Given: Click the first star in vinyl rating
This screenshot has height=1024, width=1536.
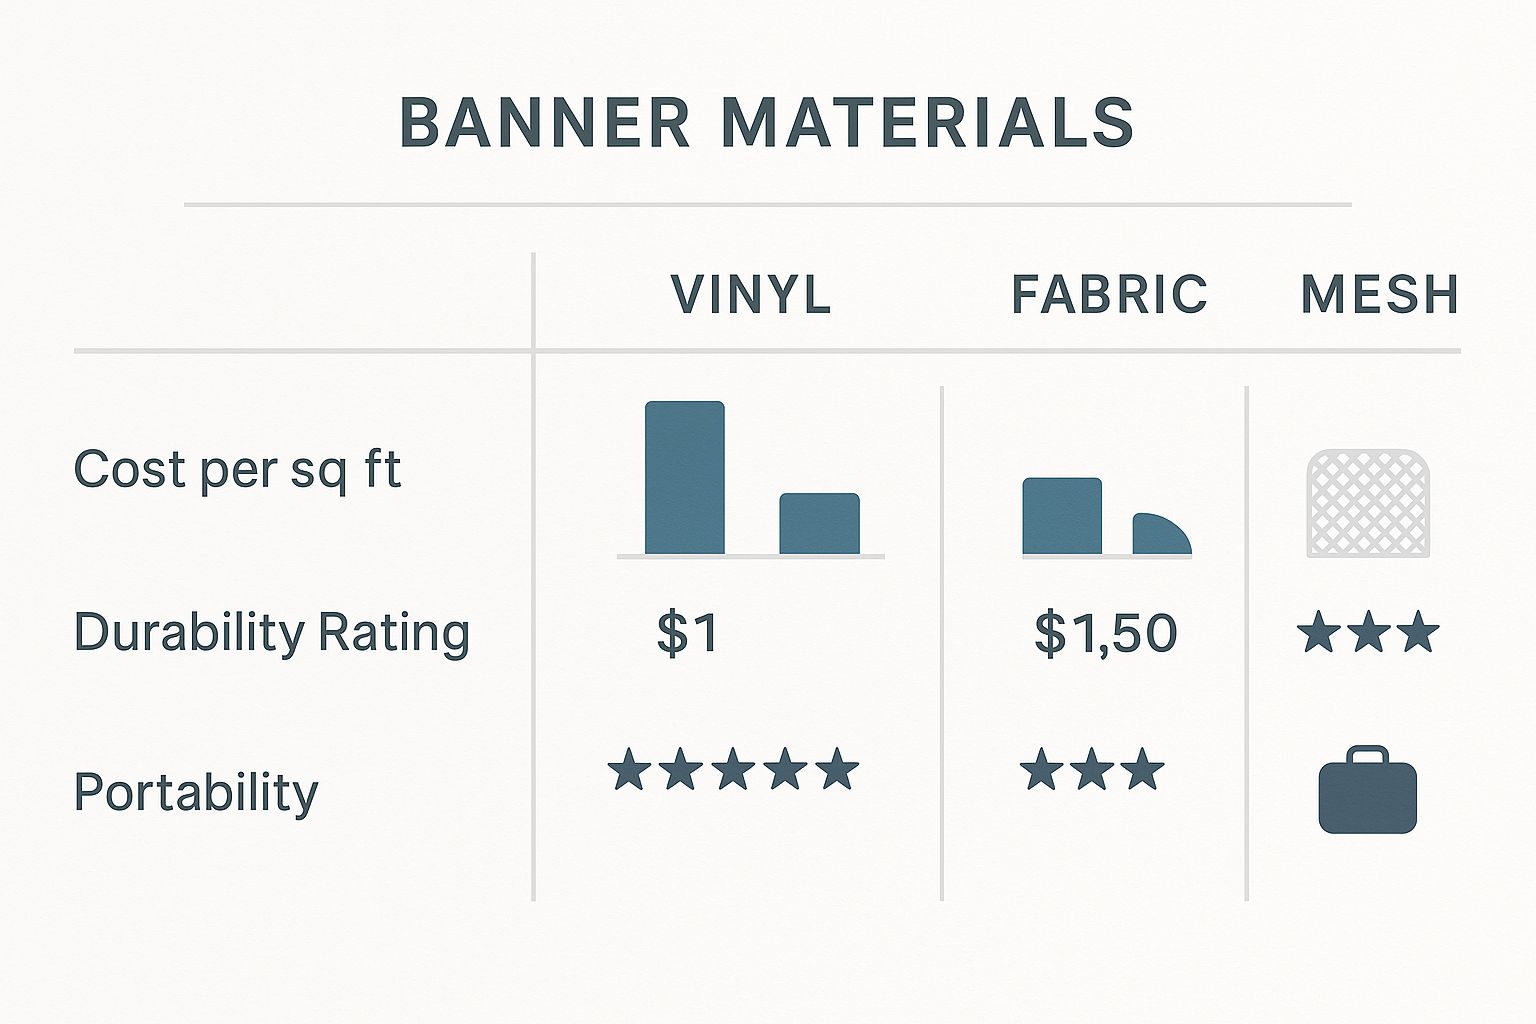Looking at the screenshot, I should click(x=630, y=770).
